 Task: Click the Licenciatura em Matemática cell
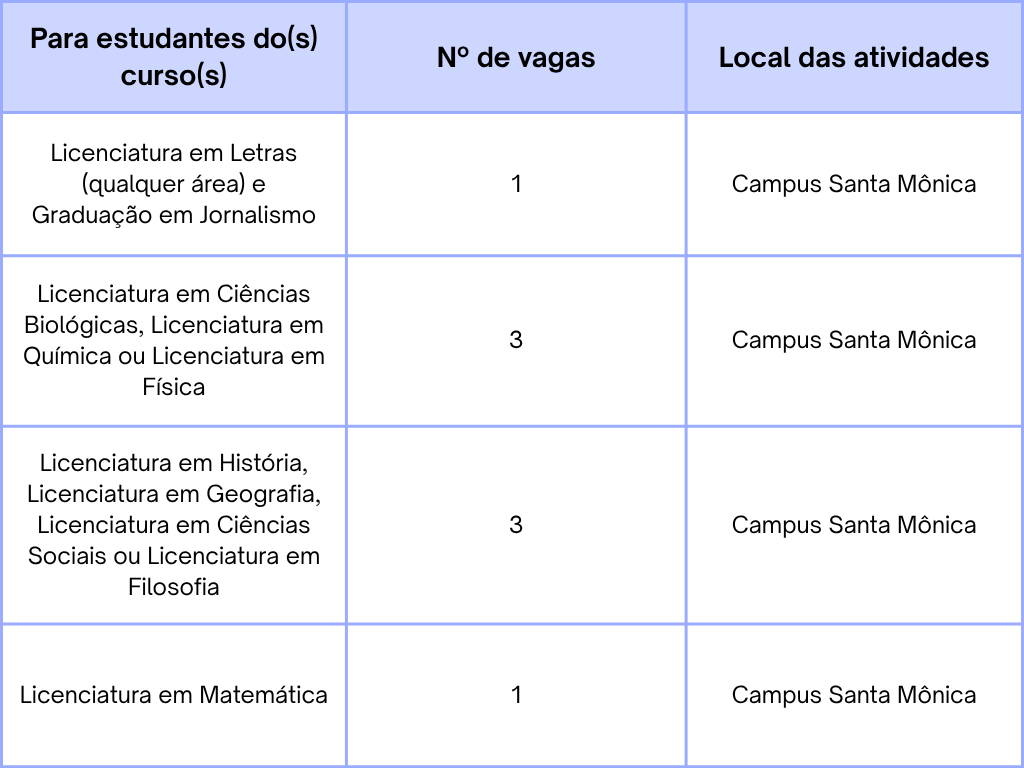174,694
